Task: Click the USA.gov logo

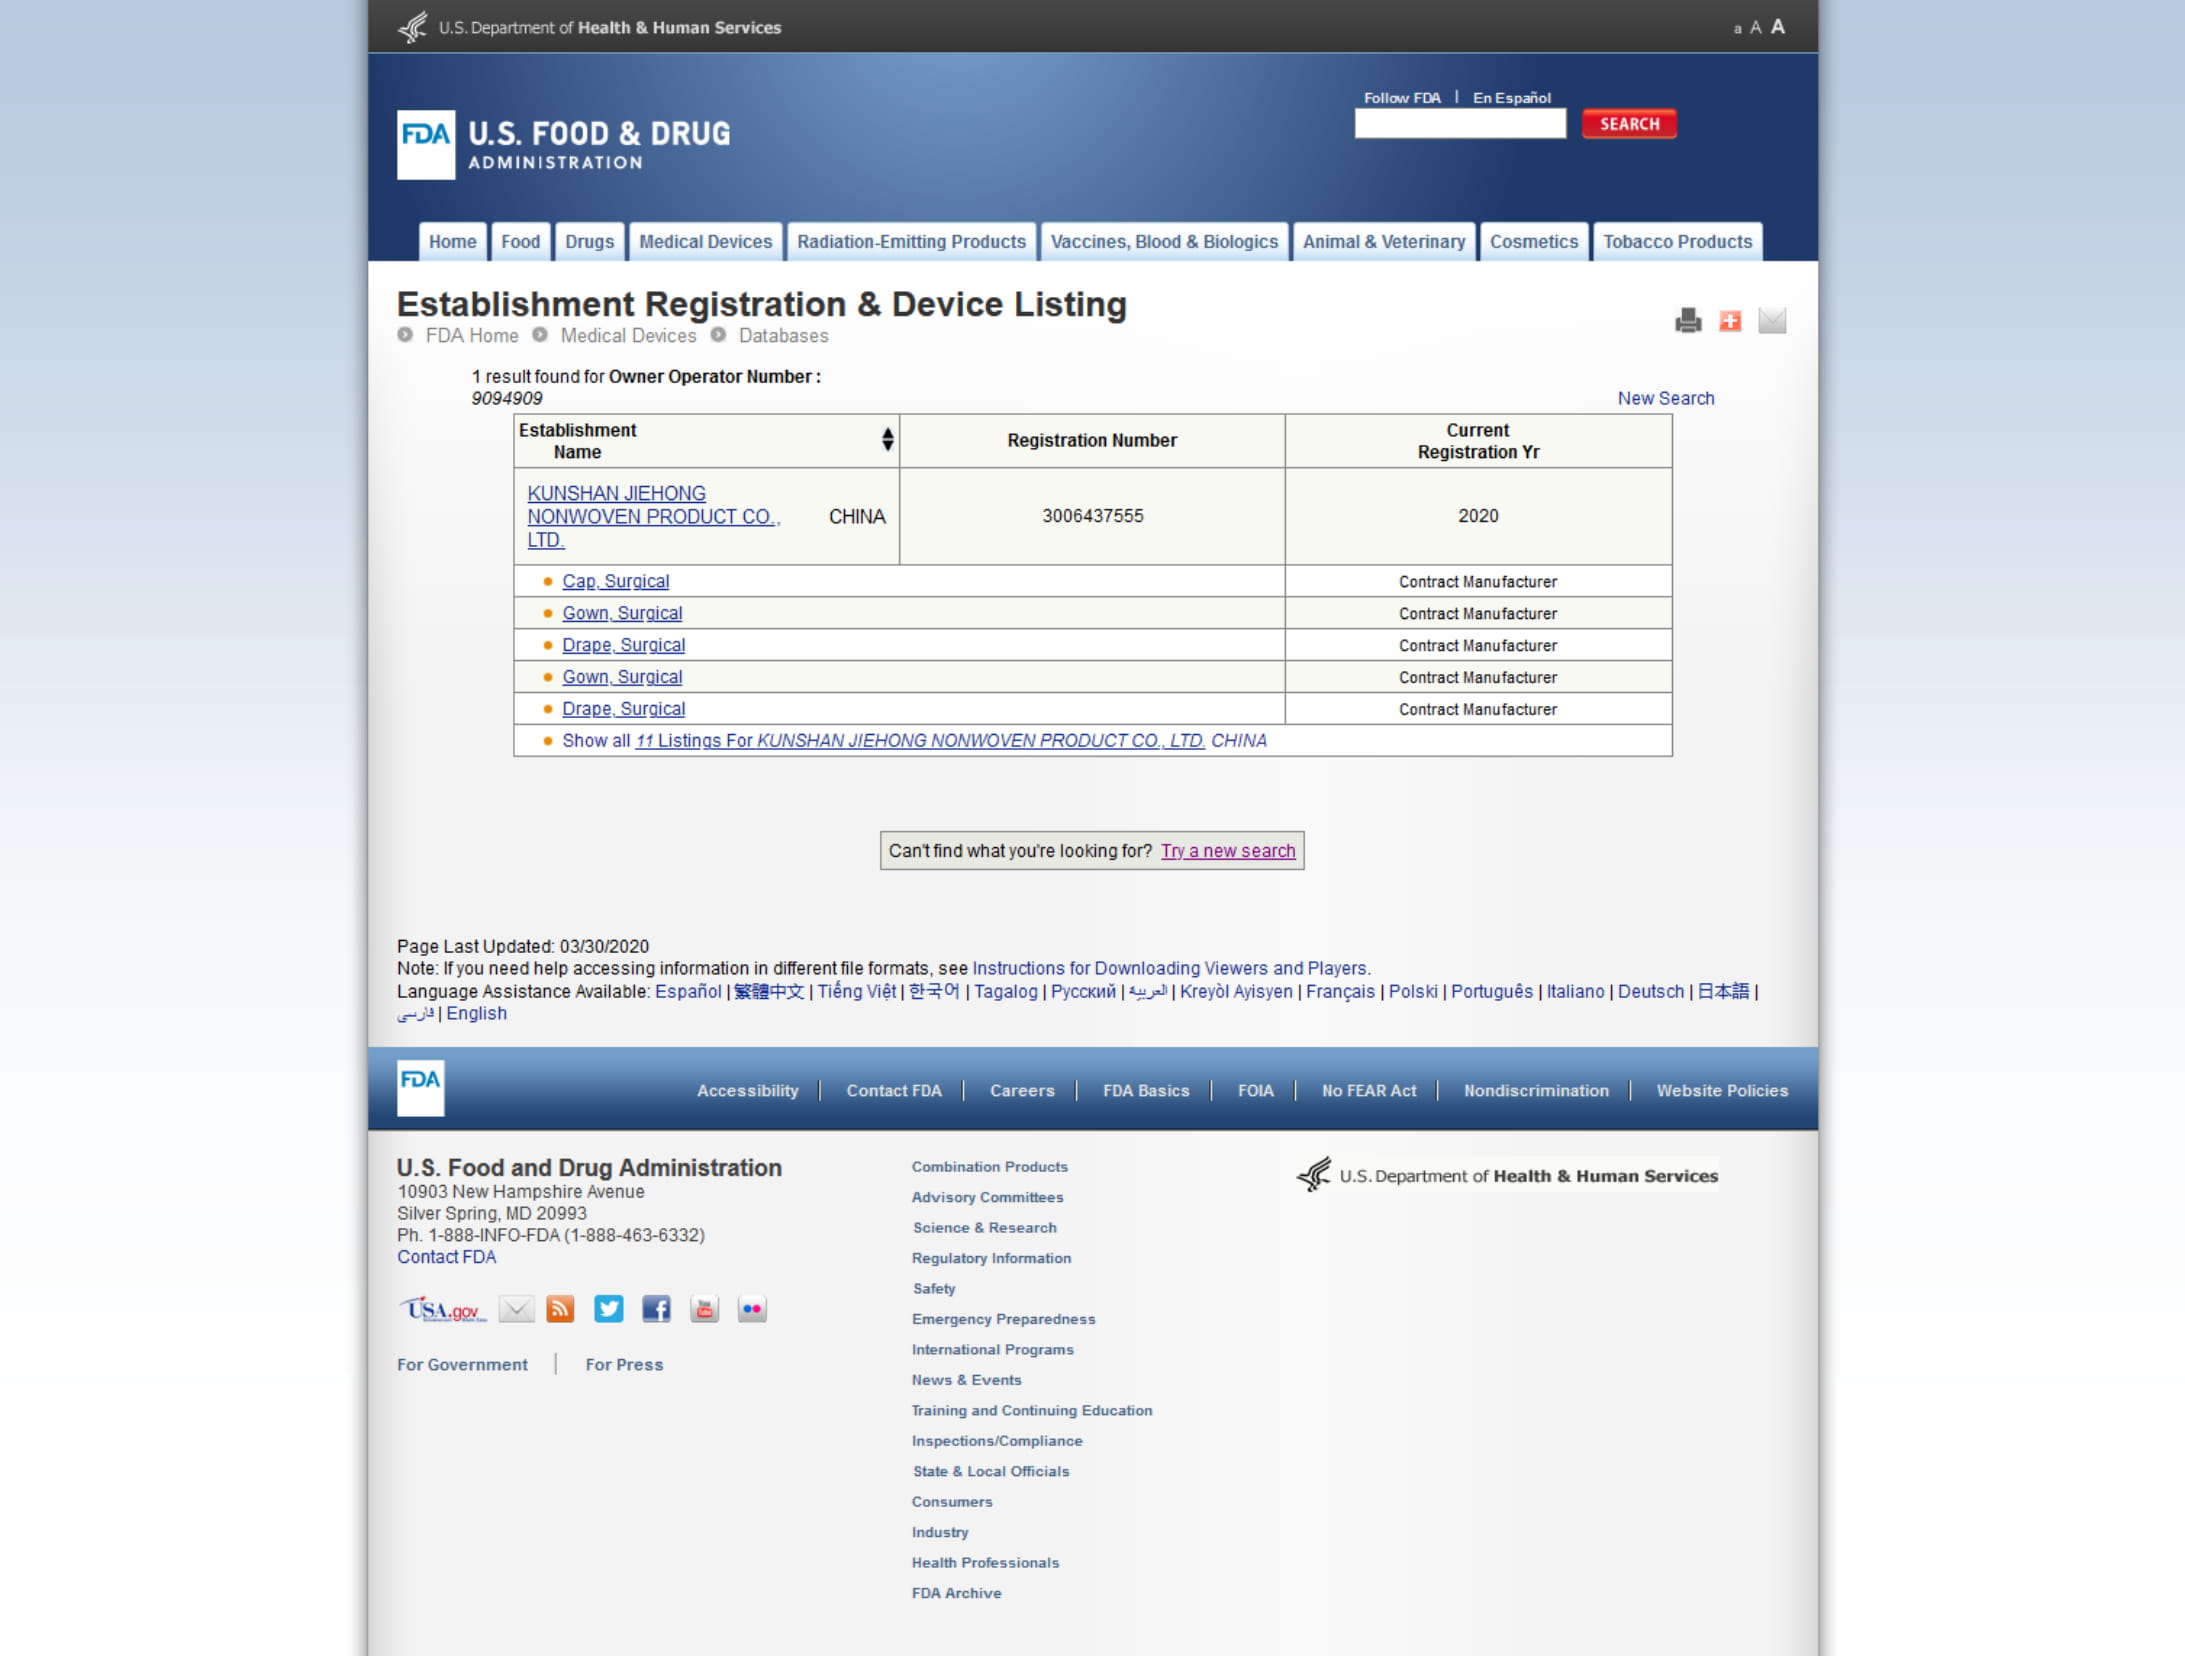Action: pos(443,1310)
